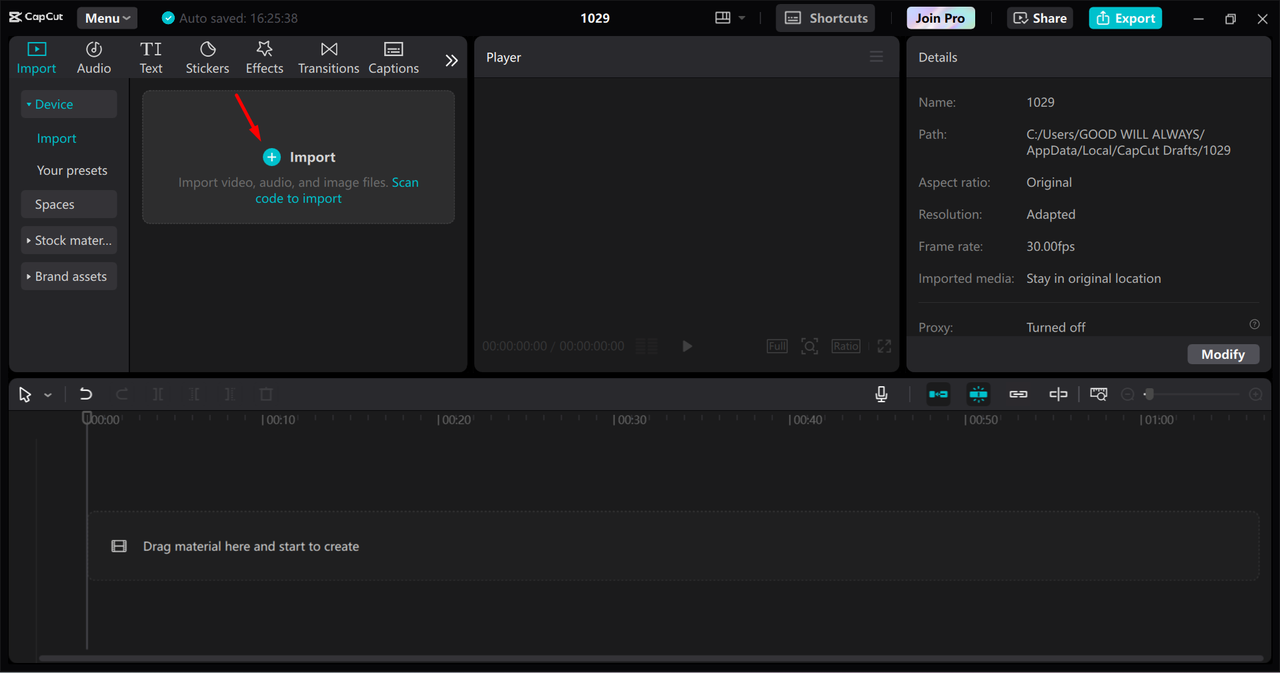This screenshot has width=1280, height=673.
Task: Click the timeline horizontal scrollbar
Action: [651, 658]
